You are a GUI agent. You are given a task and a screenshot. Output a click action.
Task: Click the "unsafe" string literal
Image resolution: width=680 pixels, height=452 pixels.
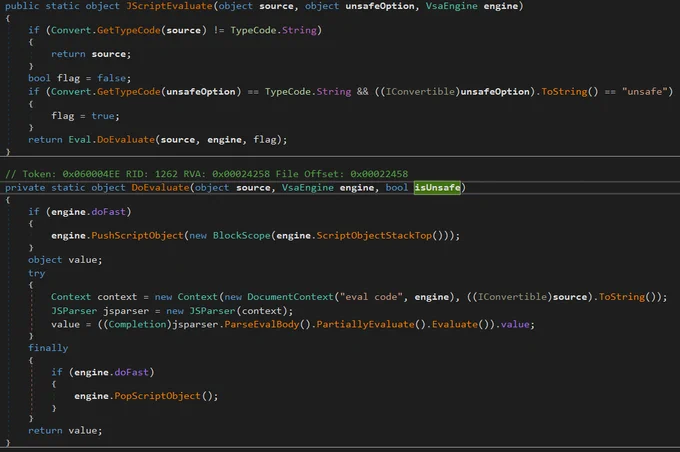tap(644, 92)
